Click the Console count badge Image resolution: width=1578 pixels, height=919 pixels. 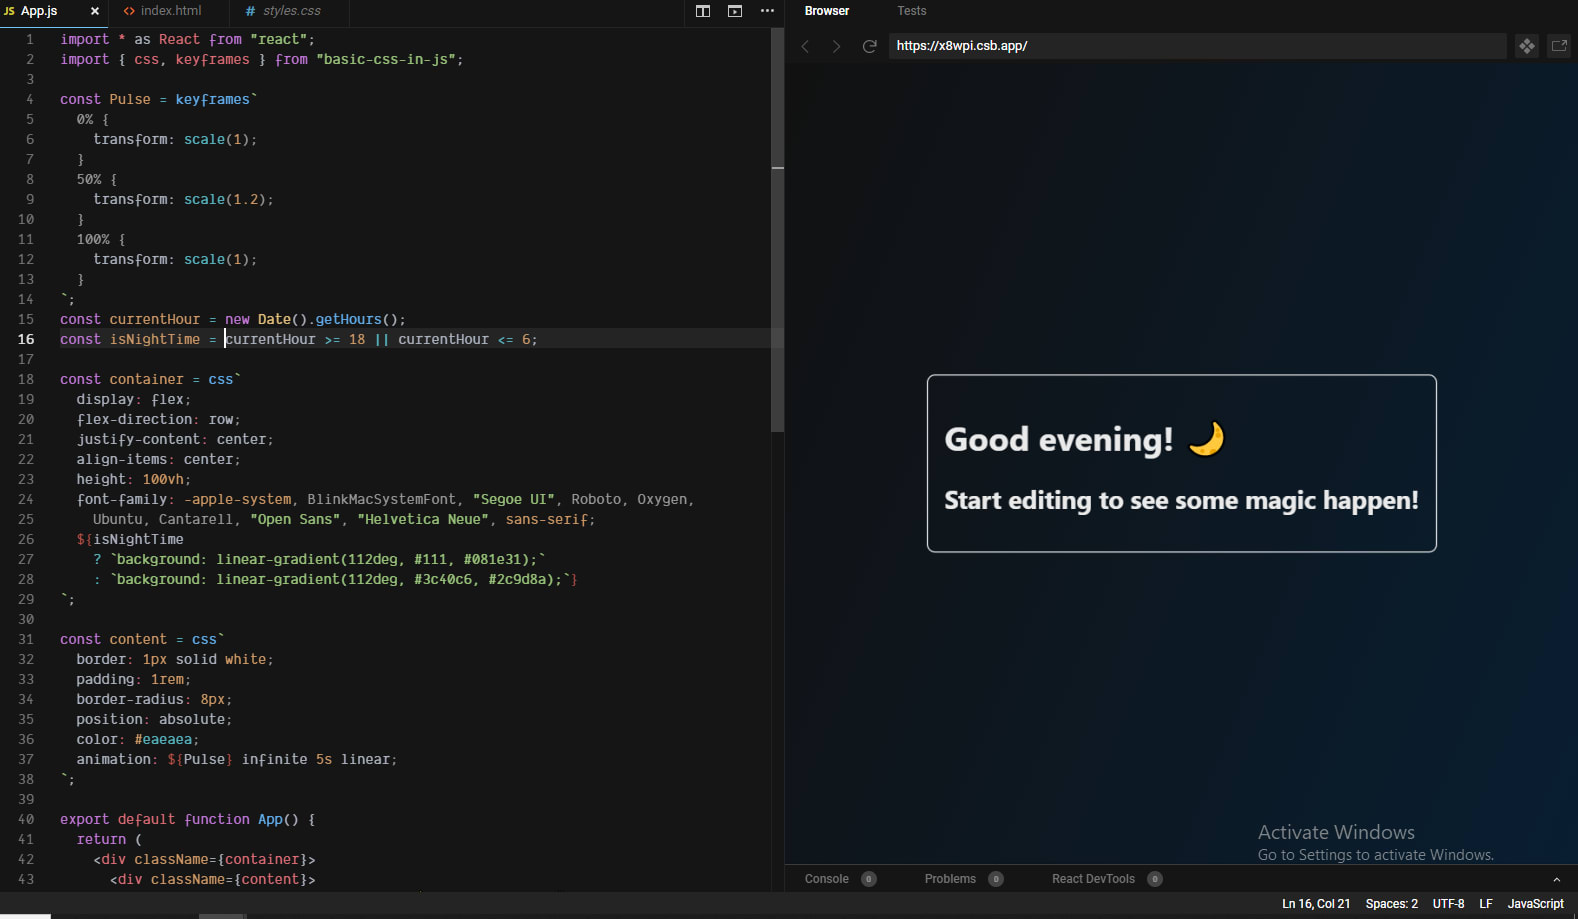point(869,879)
